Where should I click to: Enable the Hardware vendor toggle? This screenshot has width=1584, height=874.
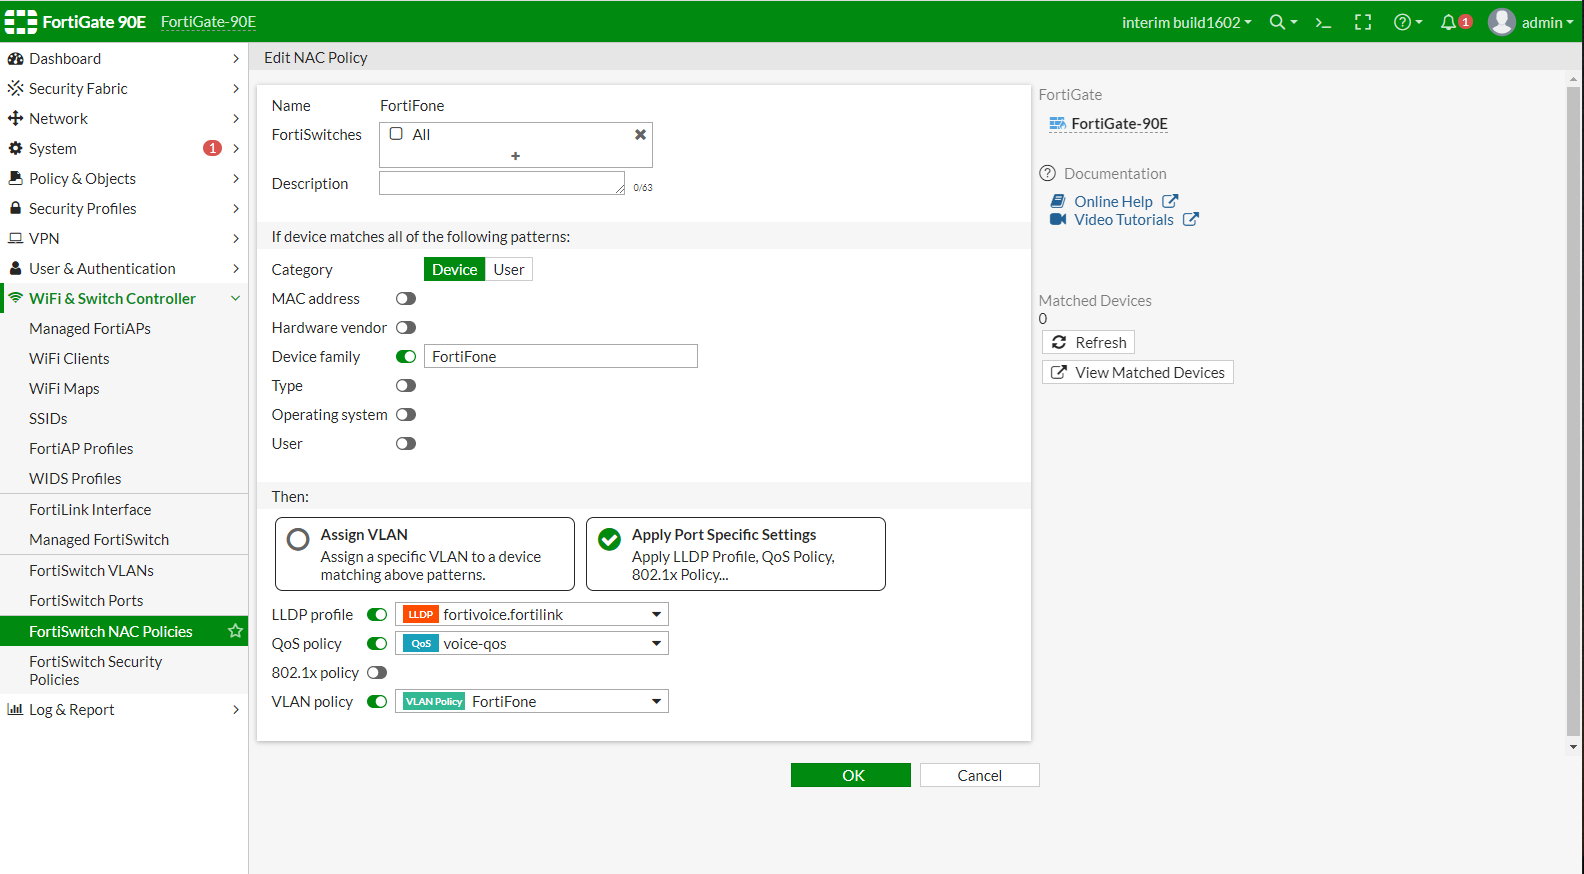pyautogui.click(x=406, y=328)
